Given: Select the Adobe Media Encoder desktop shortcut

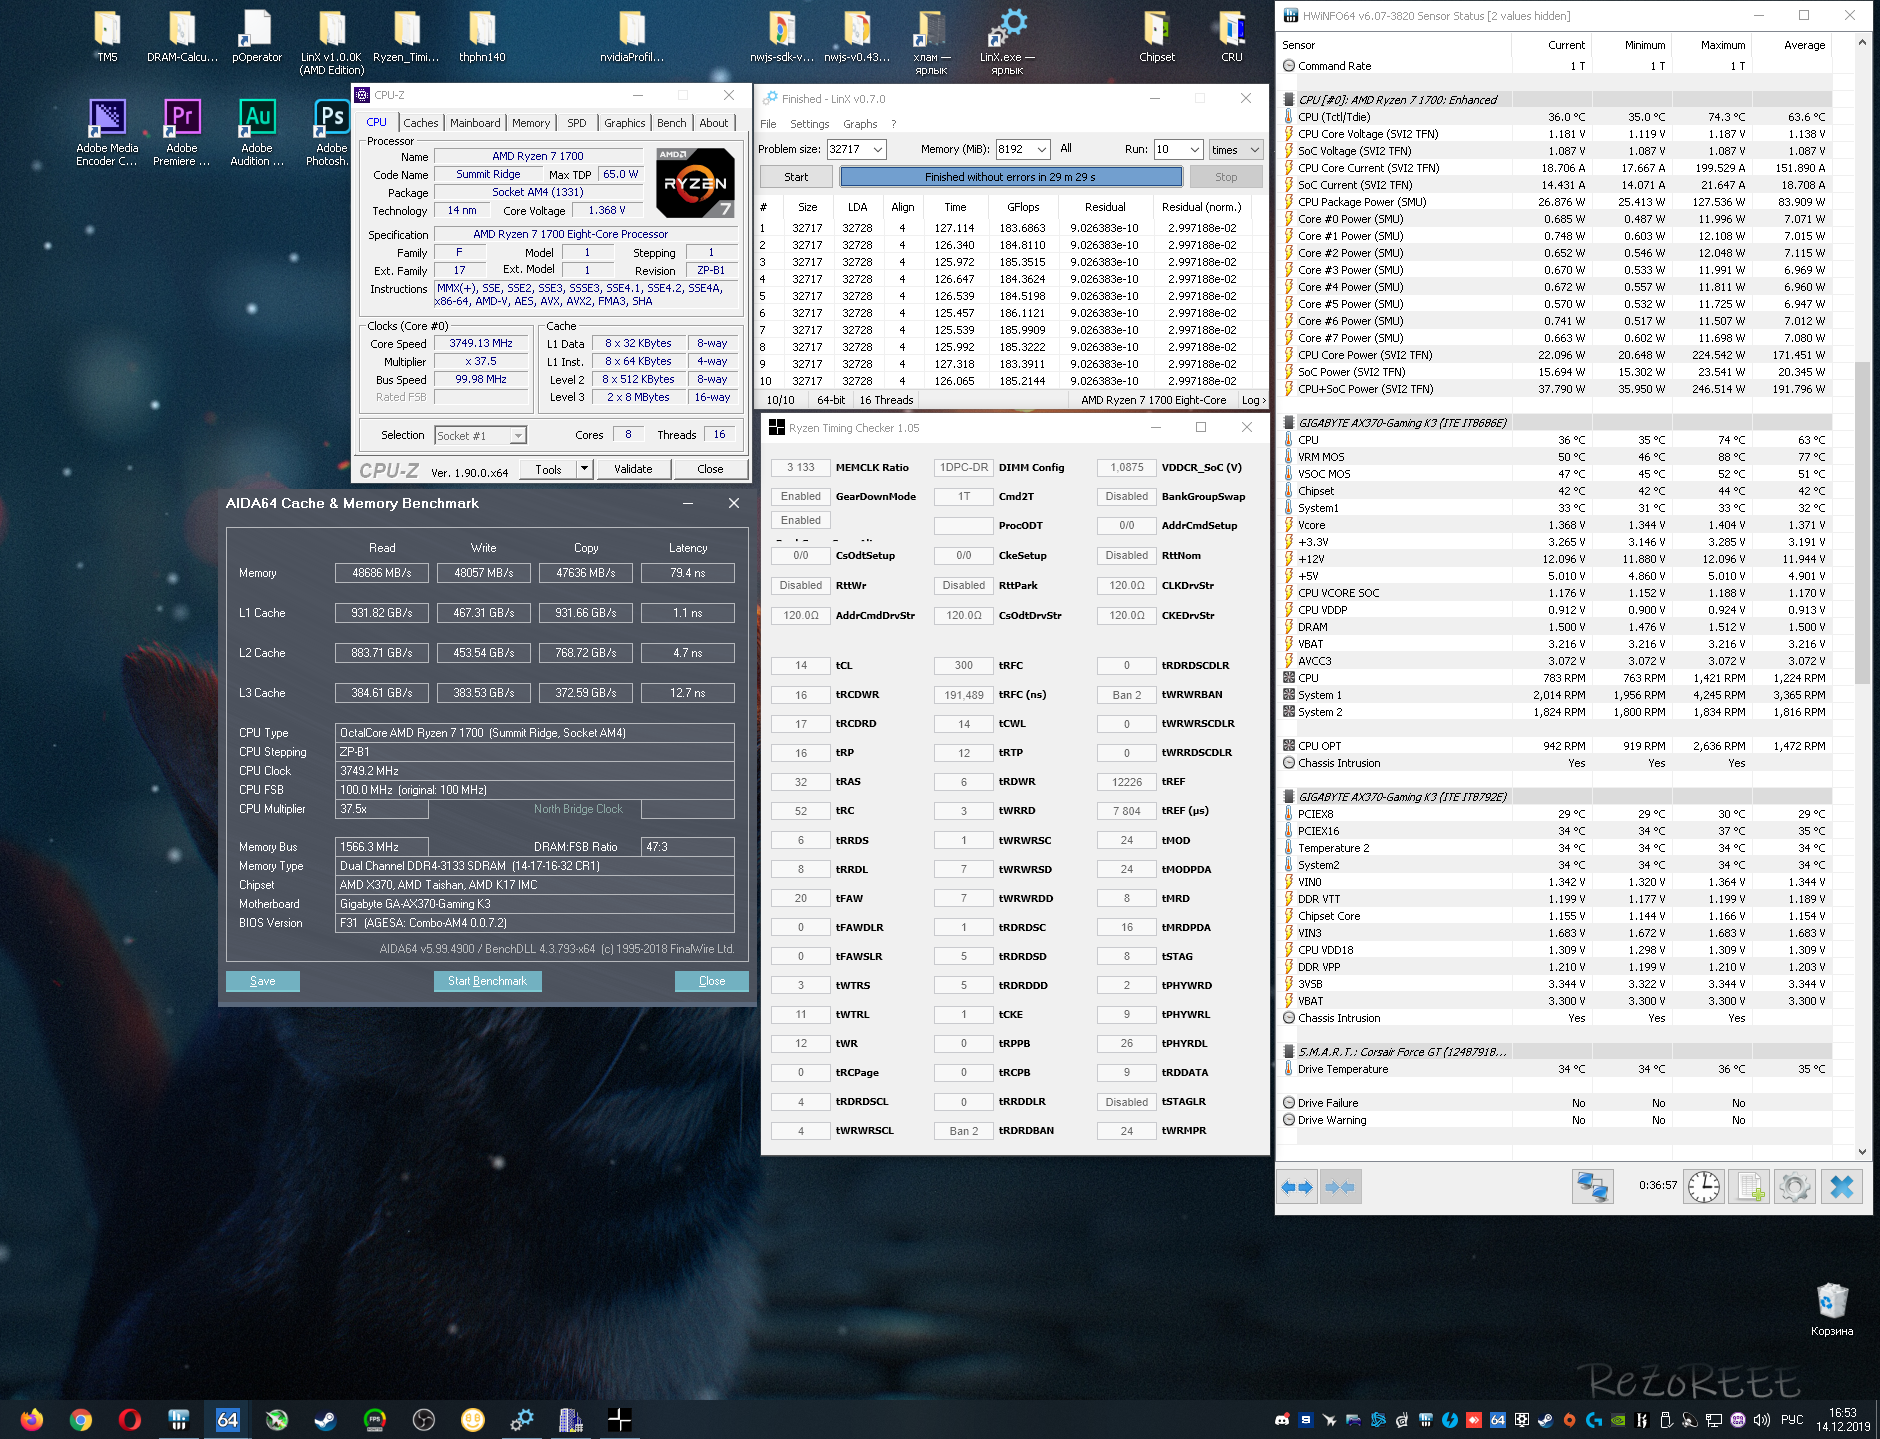Looking at the screenshot, I should (107, 133).
